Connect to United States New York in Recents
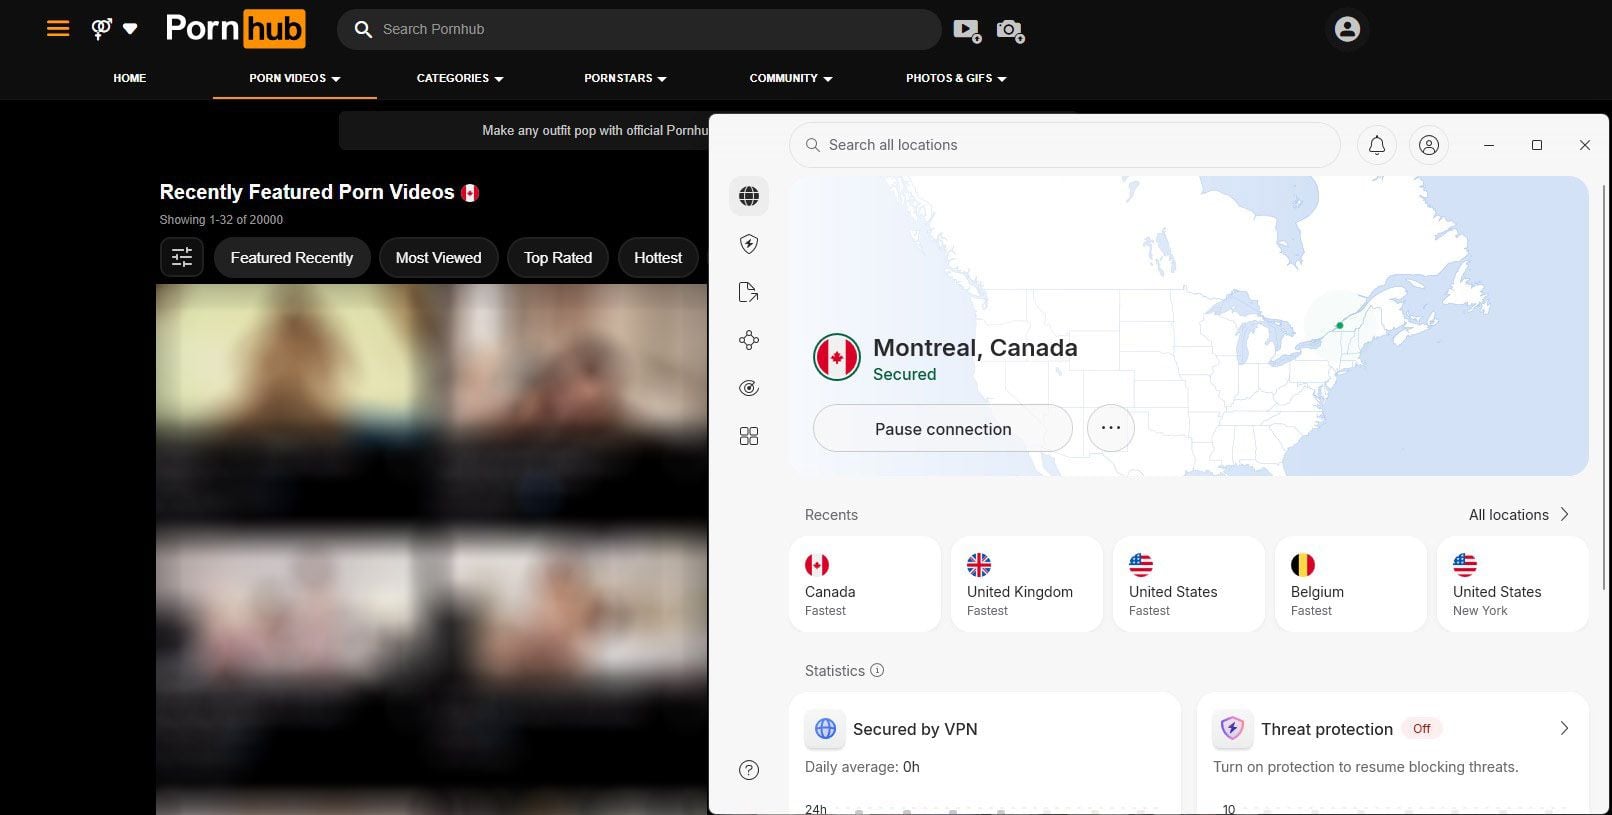The height and width of the screenshot is (815, 1612). [x=1513, y=584]
